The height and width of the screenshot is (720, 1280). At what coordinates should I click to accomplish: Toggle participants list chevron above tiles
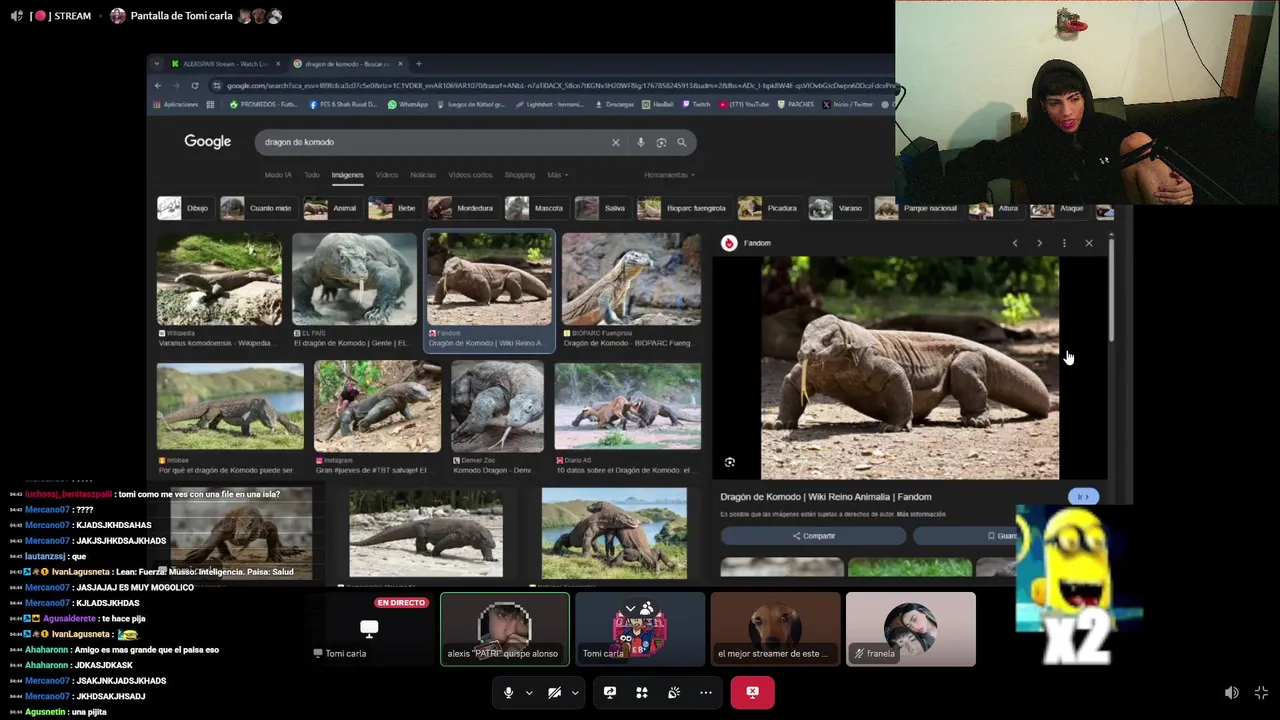pos(630,608)
